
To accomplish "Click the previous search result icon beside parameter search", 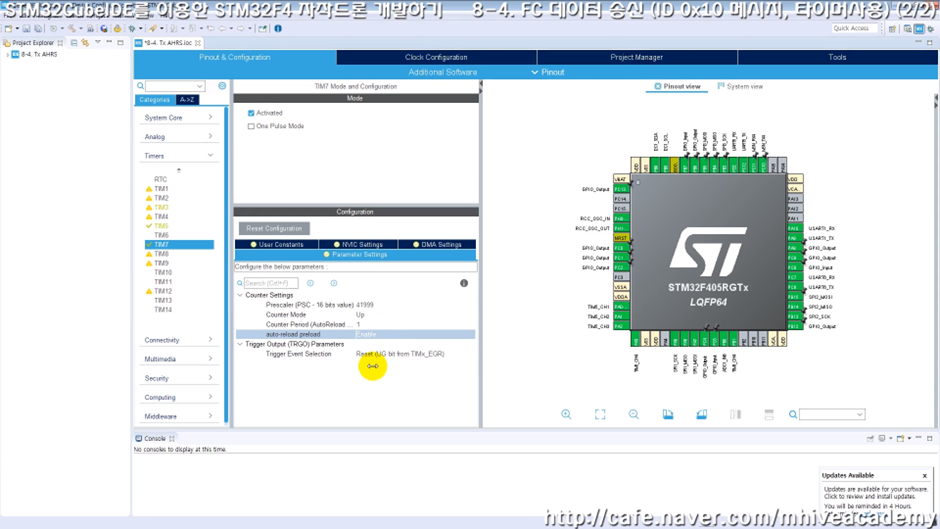I will [311, 283].
